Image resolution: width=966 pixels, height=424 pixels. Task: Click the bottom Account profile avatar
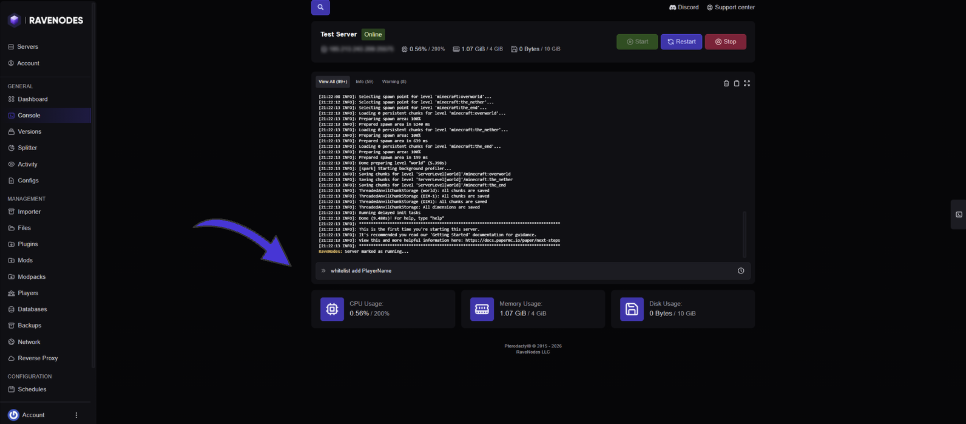pos(14,415)
